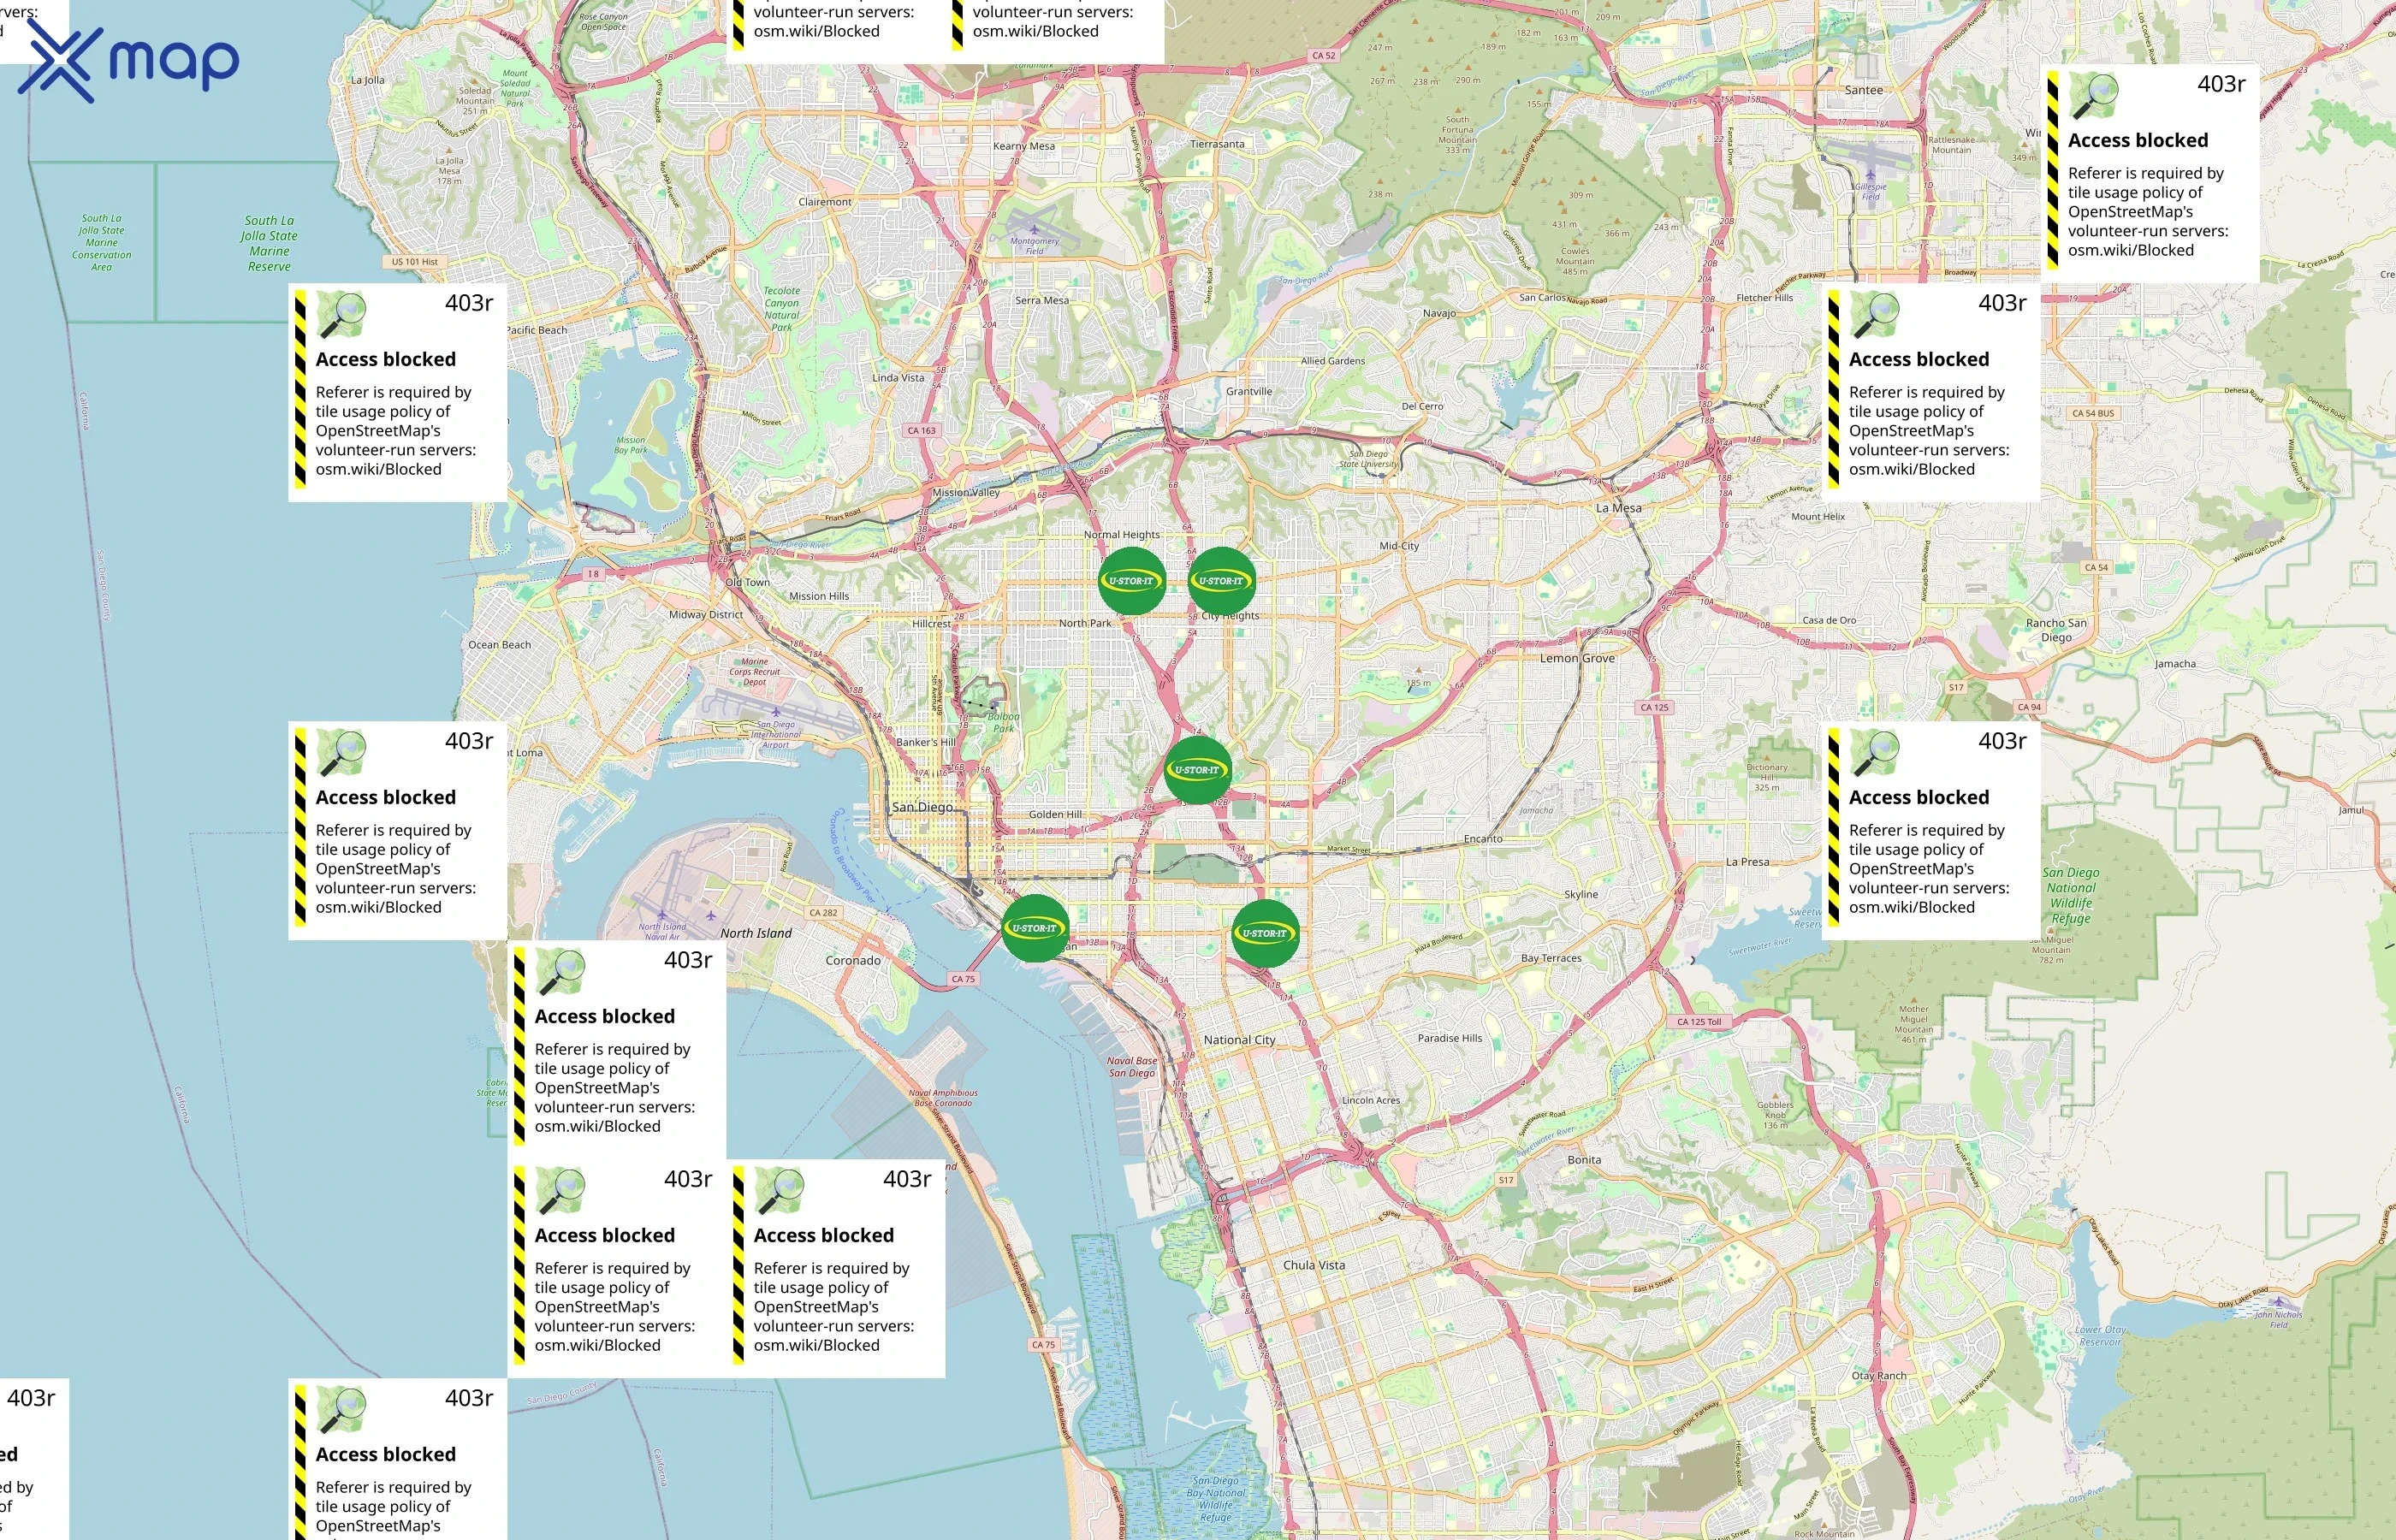Click the La Jolla map label
2396x1540 pixels.
(x=367, y=80)
